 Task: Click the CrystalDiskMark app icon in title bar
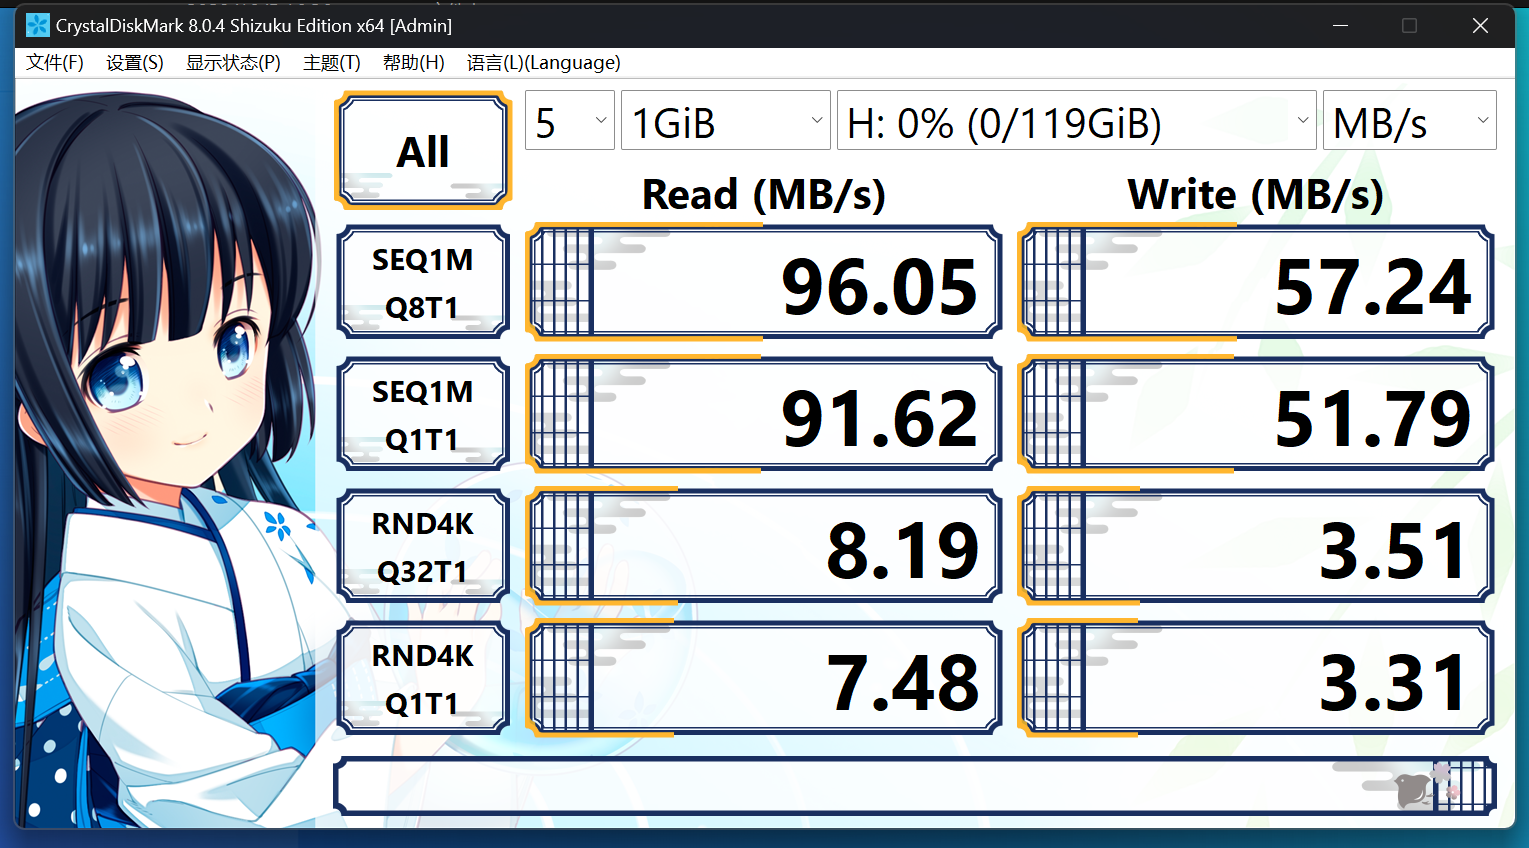(x=38, y=26)
